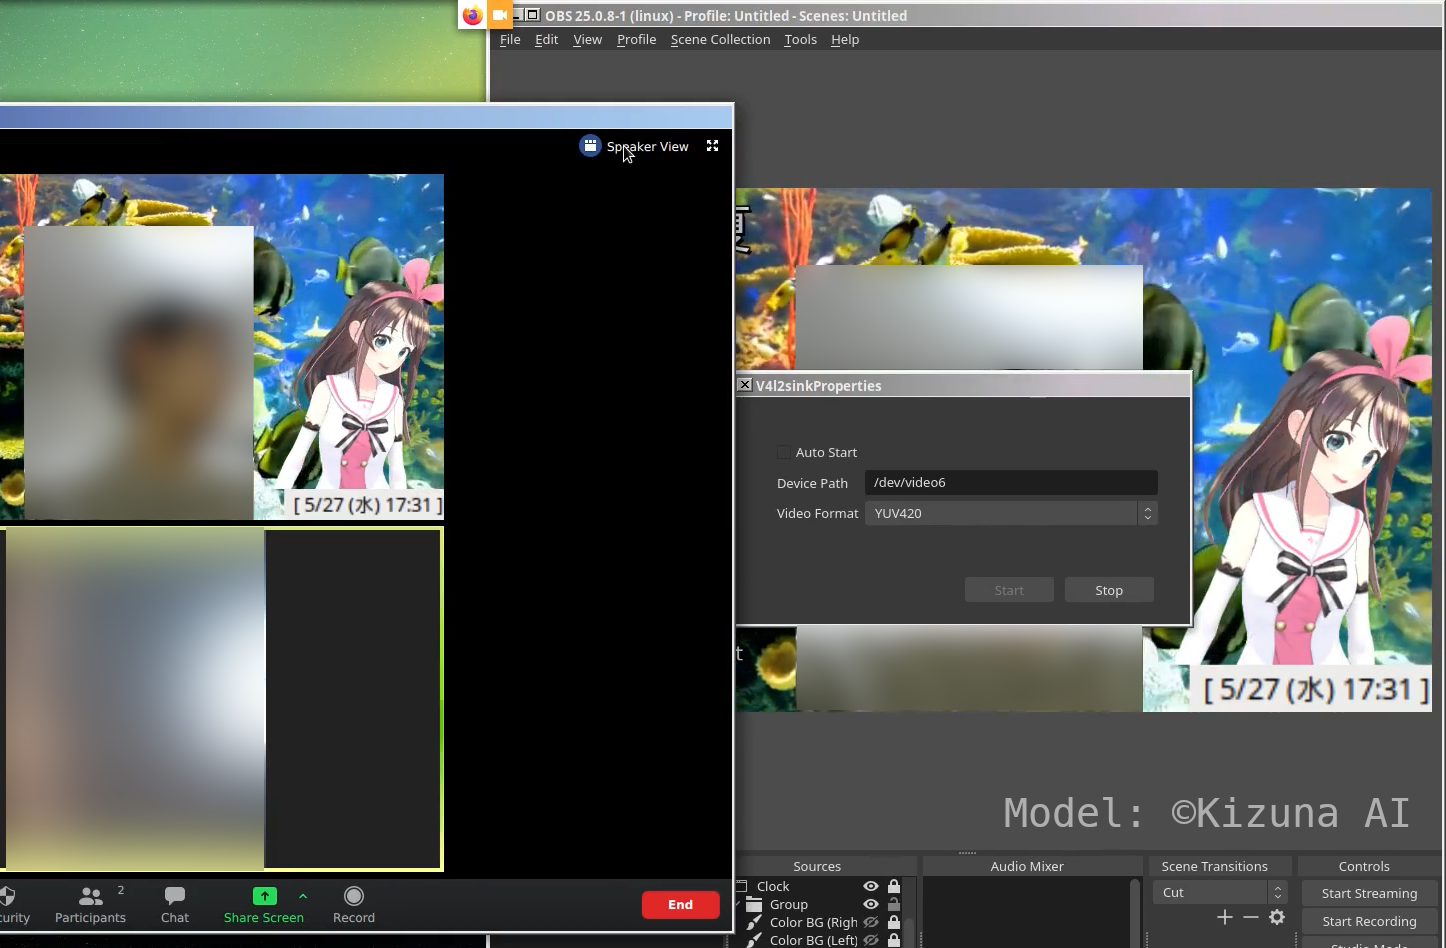Enter Zoom full screen mode

pyautogui.click(x=713, y=146)
